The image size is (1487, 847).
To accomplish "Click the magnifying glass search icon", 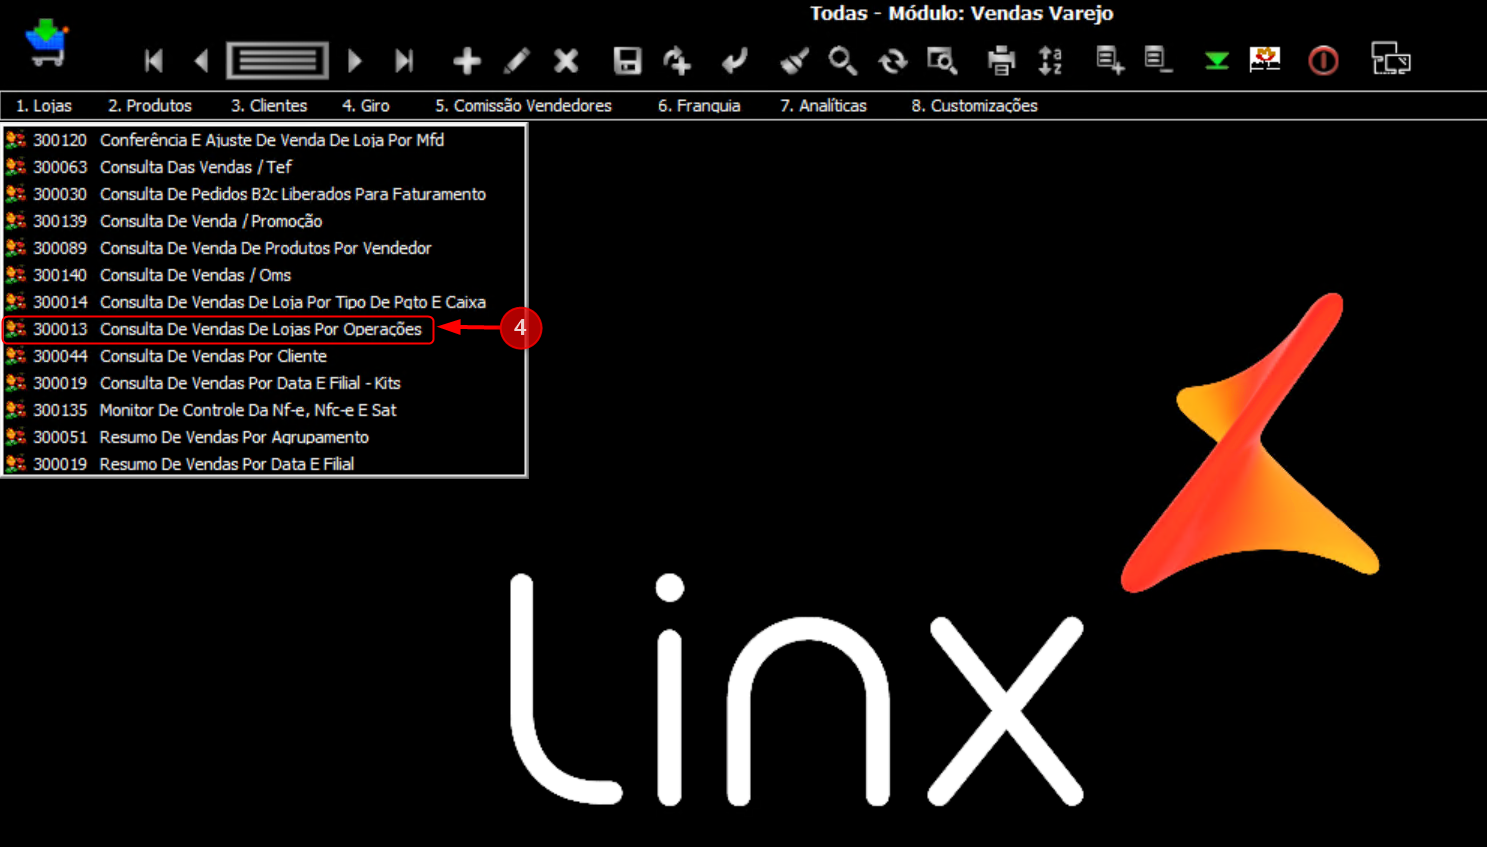I will click(843, 61).
